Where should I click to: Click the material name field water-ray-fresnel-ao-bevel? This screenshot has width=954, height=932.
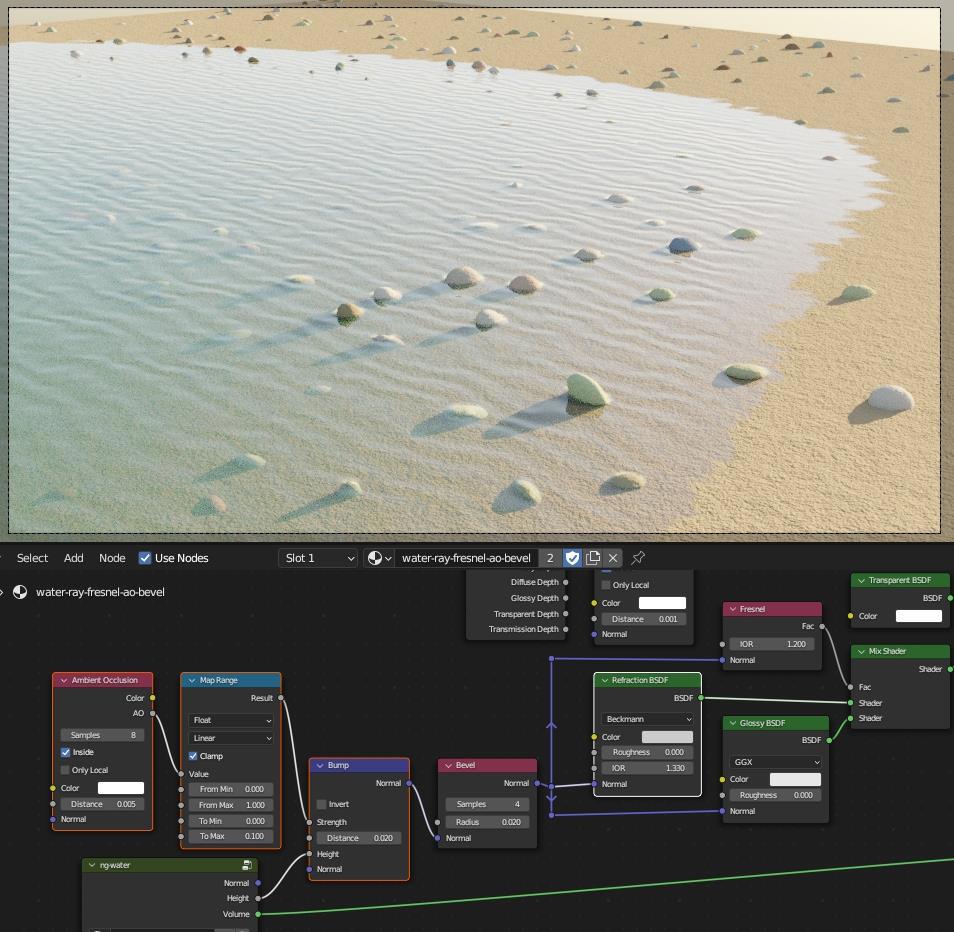click(x=466, y=558)
